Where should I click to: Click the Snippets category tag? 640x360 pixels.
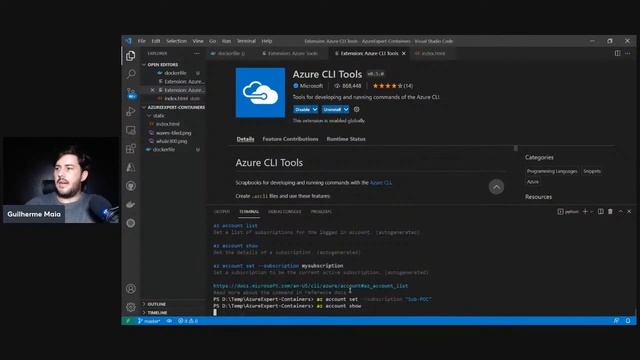[592, 171]
